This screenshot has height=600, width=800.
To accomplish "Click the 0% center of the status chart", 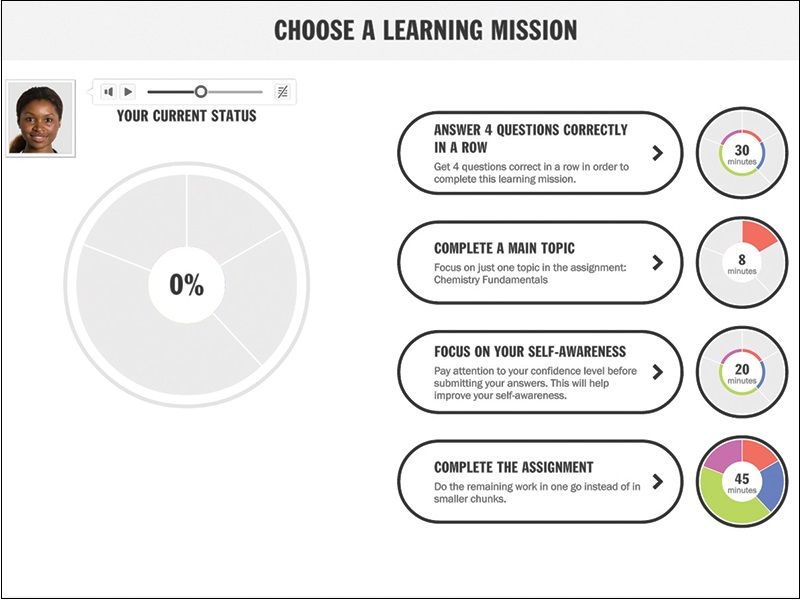I will point(187,285).
